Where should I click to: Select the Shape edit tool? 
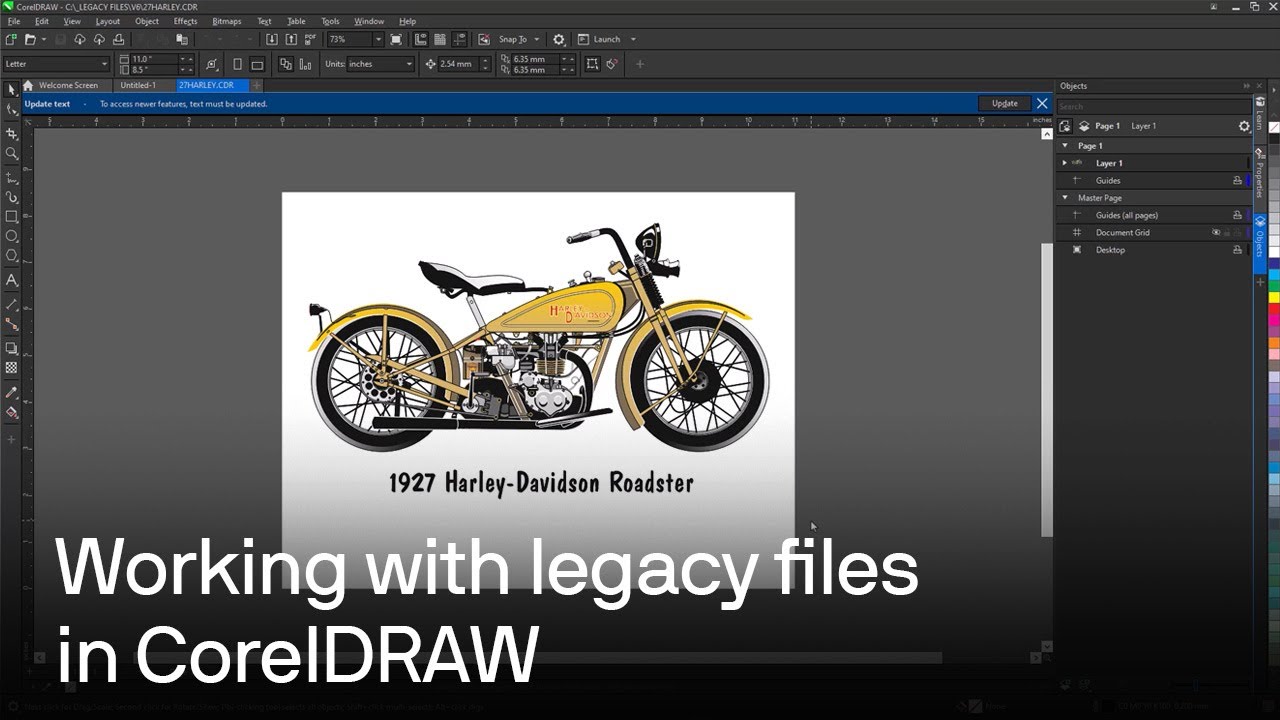[x=11, y=108]
